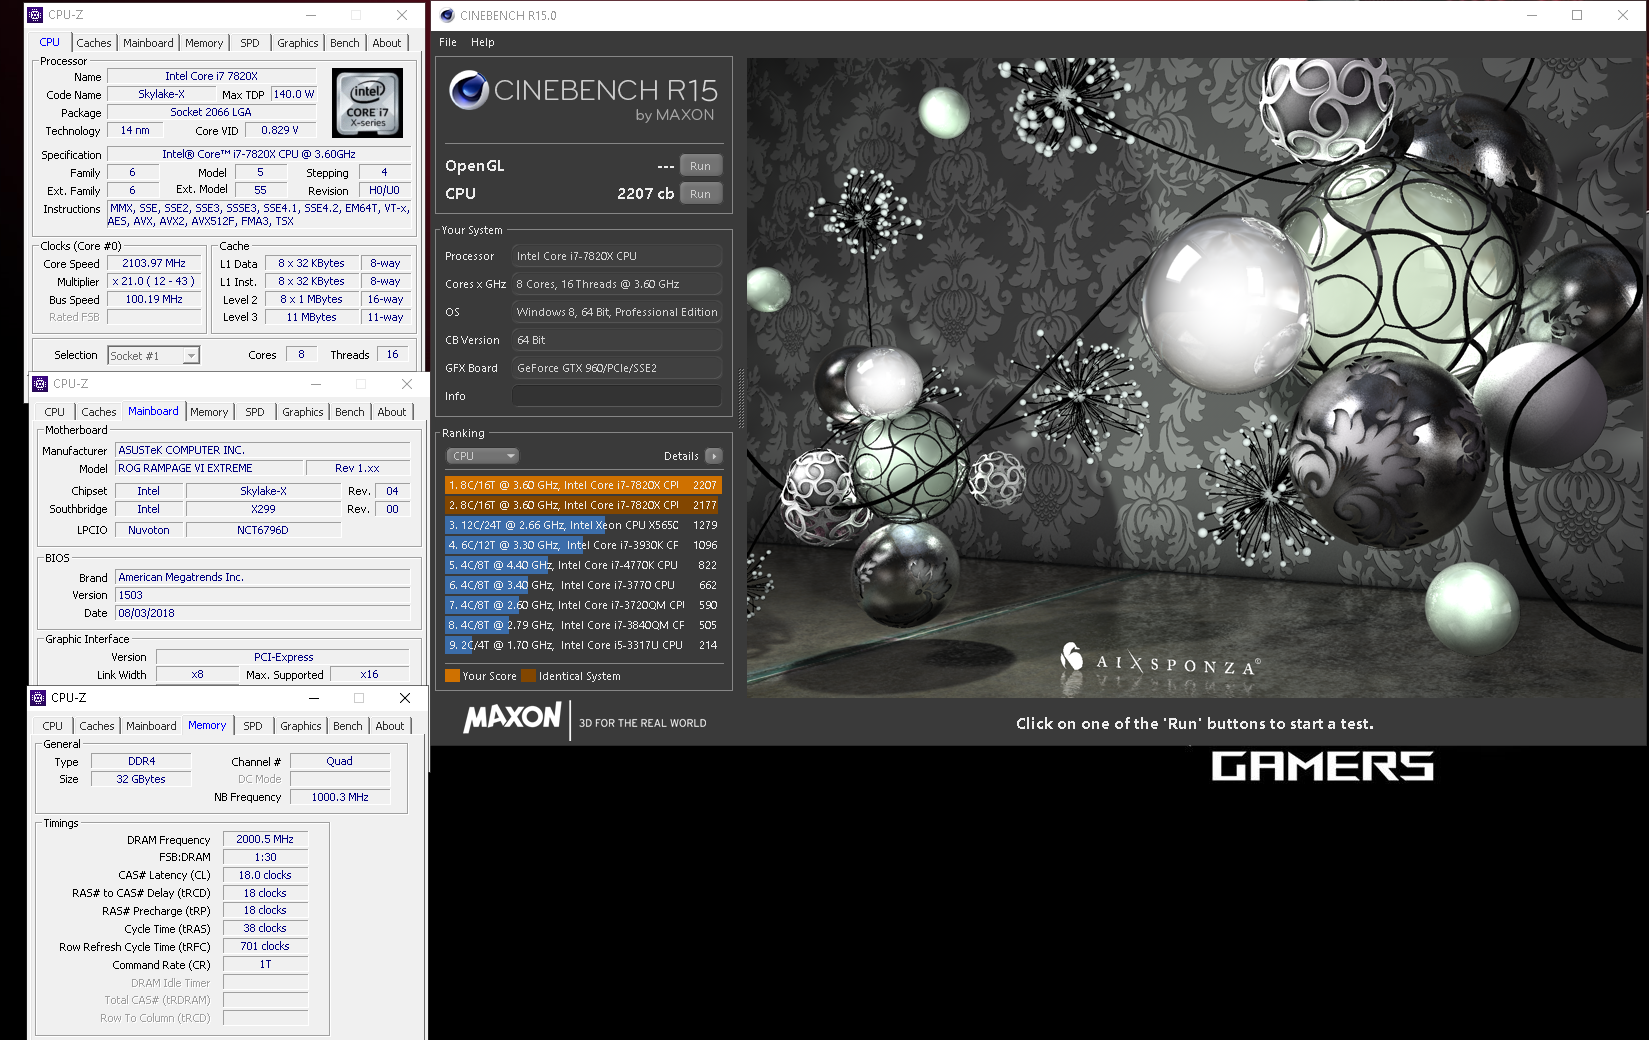The image size is (1649, 1040).
Task: Select ranking row 9 Core i5-3317U 214
Action: [x=583, y=645]
